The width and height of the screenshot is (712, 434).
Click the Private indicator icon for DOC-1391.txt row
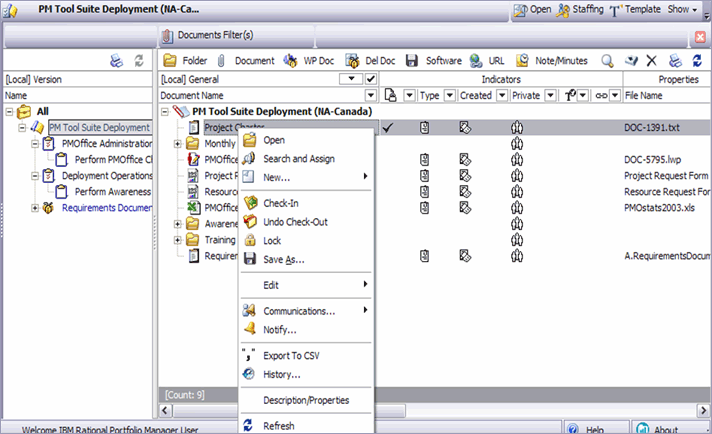(x=517, y=128)
